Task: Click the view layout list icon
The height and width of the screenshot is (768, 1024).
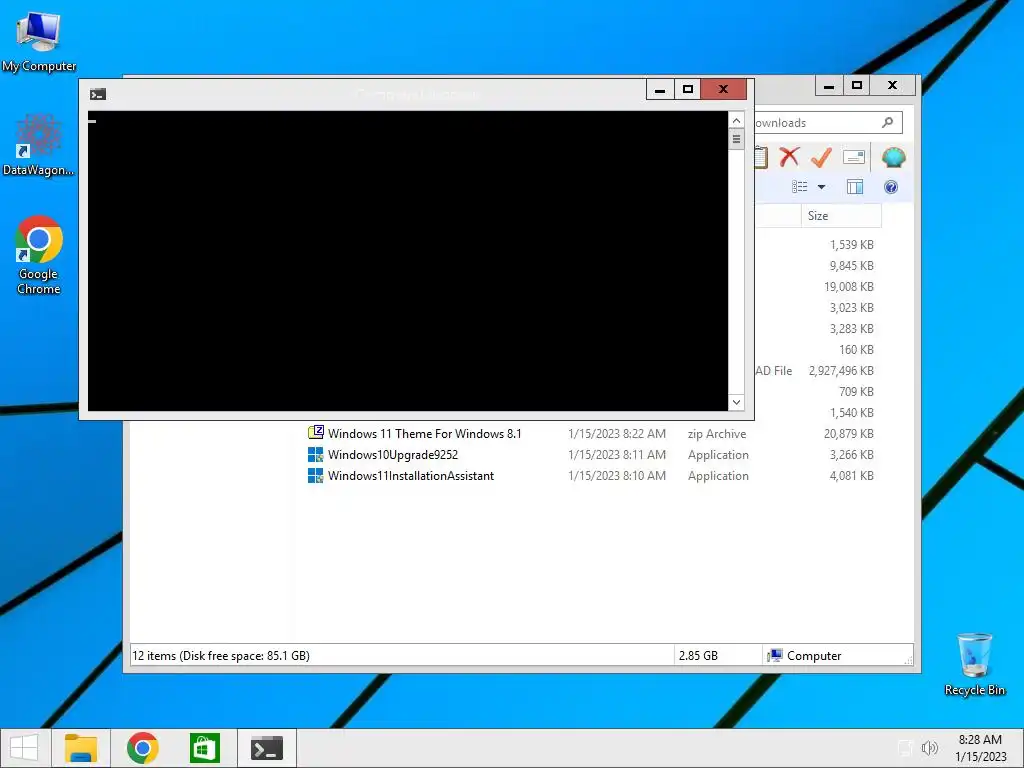Action: click(x=799, y=187)
